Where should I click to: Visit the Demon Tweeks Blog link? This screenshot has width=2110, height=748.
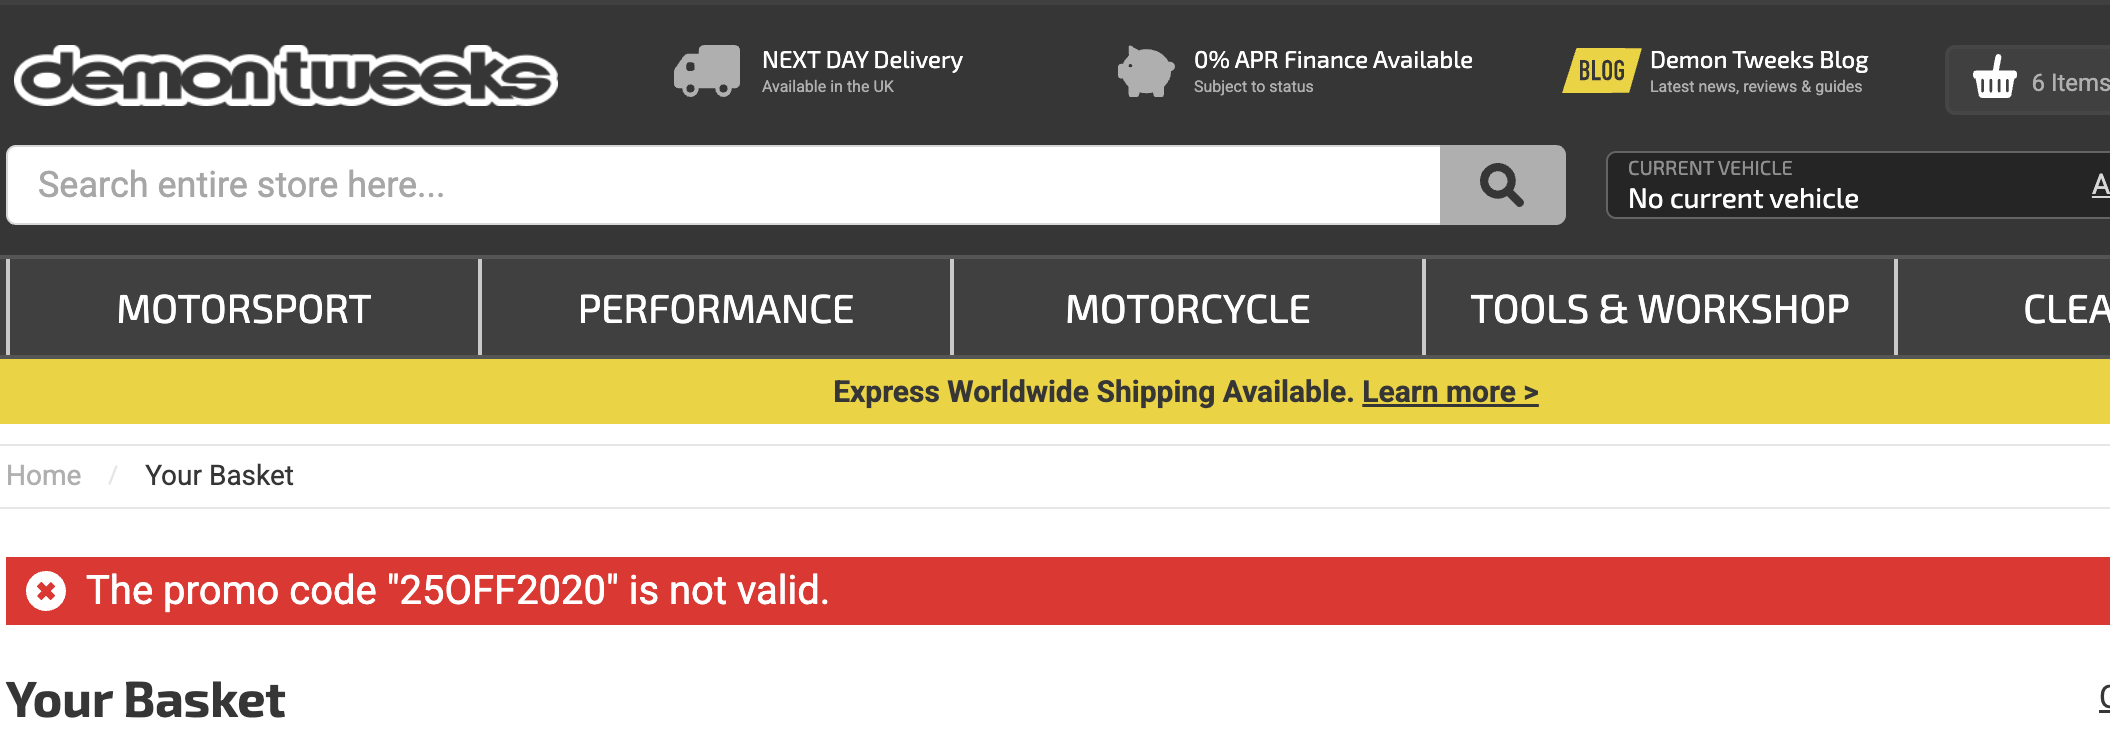(1759, 60)
